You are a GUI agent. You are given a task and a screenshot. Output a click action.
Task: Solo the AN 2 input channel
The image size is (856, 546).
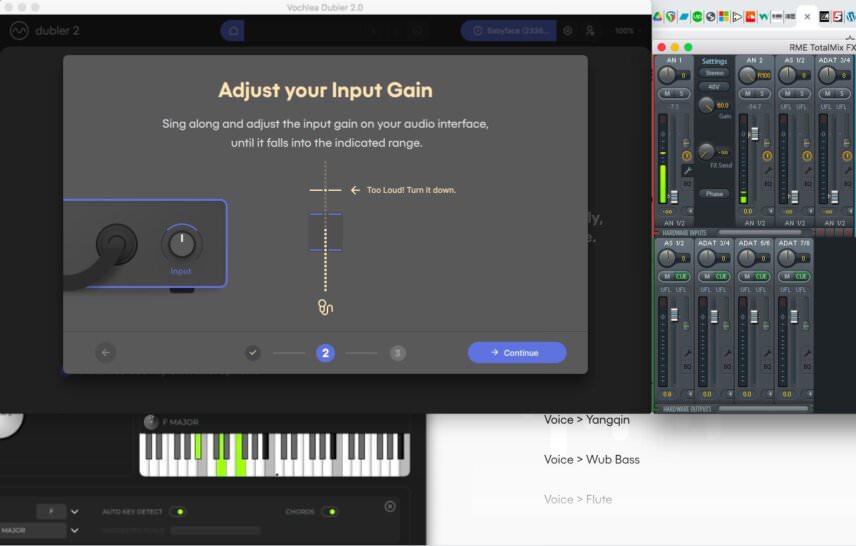click(762, 93)
